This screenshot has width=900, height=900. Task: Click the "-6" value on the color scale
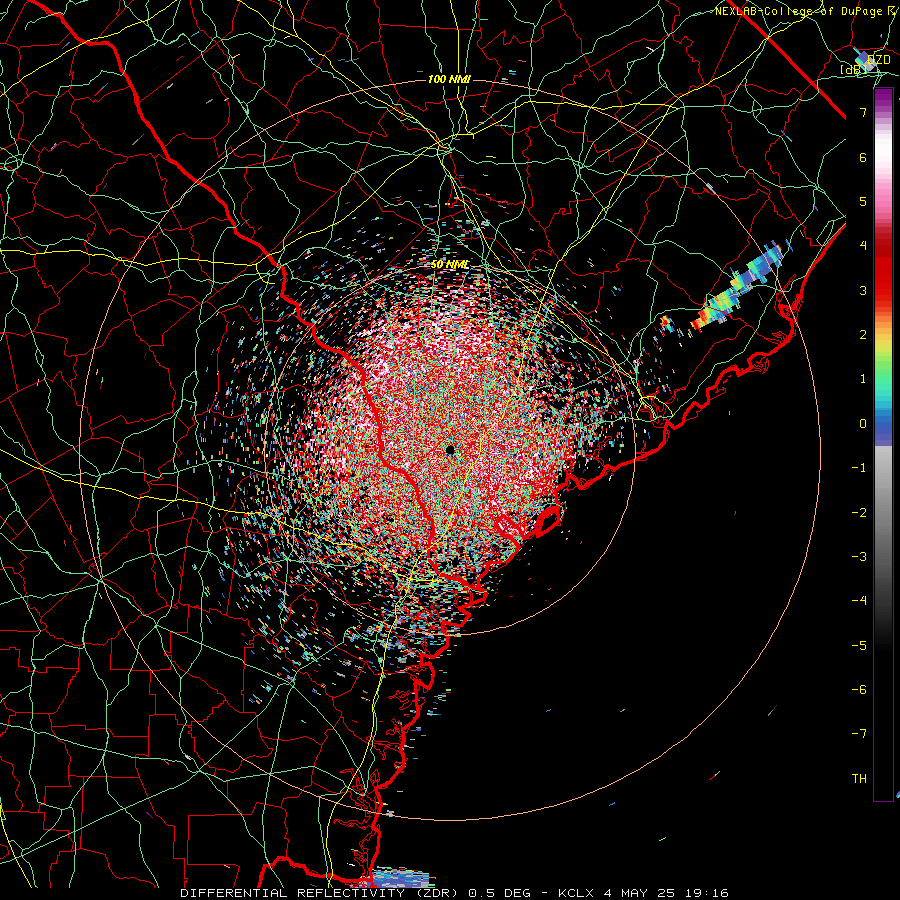859,690
